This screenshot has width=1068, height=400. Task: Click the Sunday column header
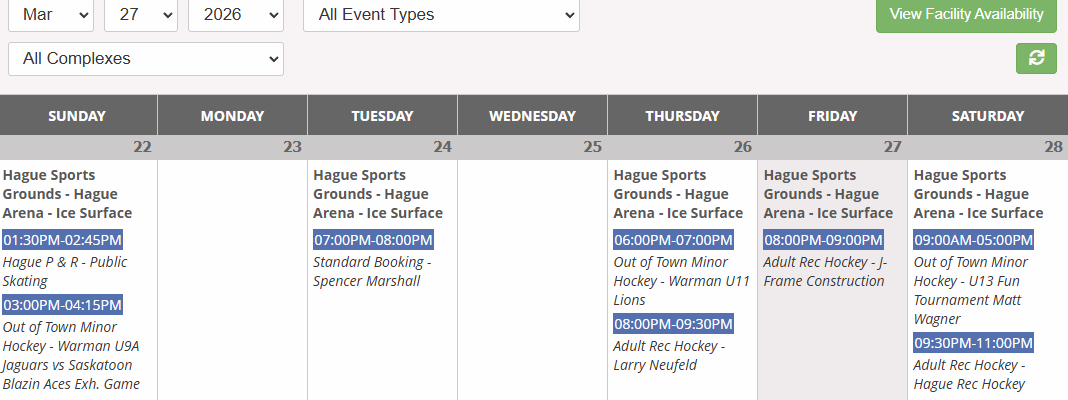coord(77,116)
